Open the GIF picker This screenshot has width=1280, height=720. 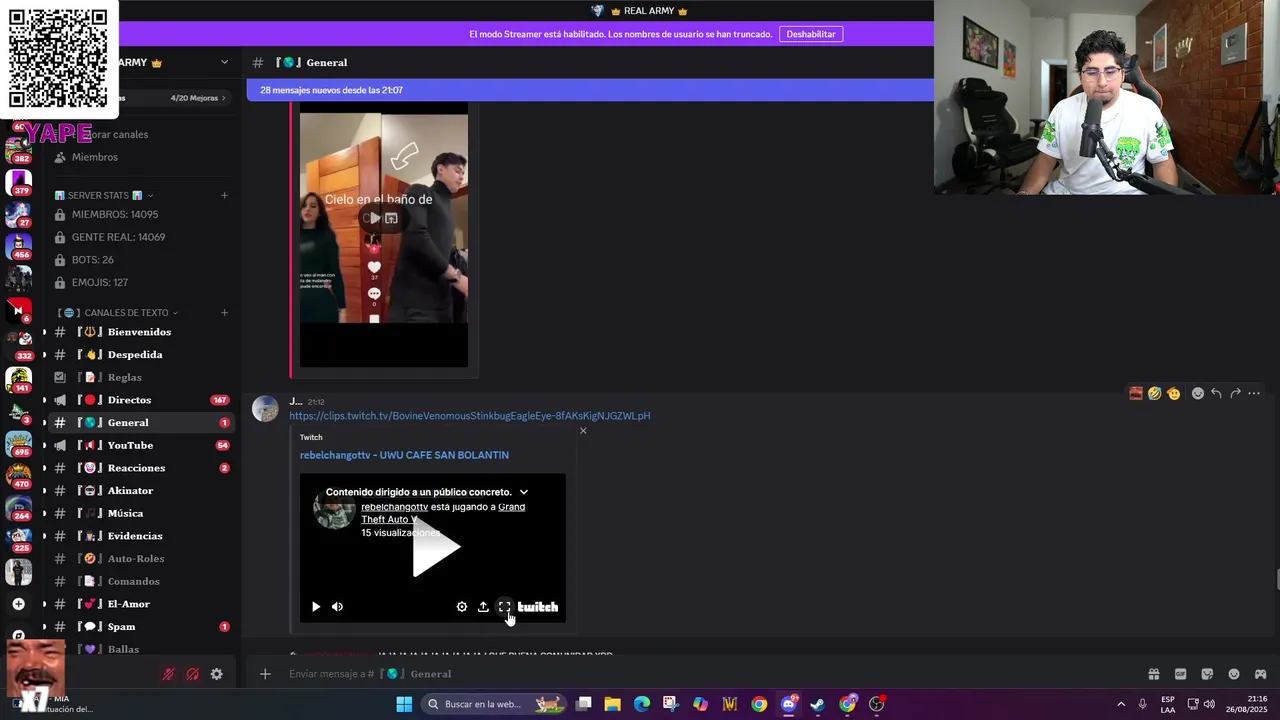pyautogui.click(x=1180, y=674)
